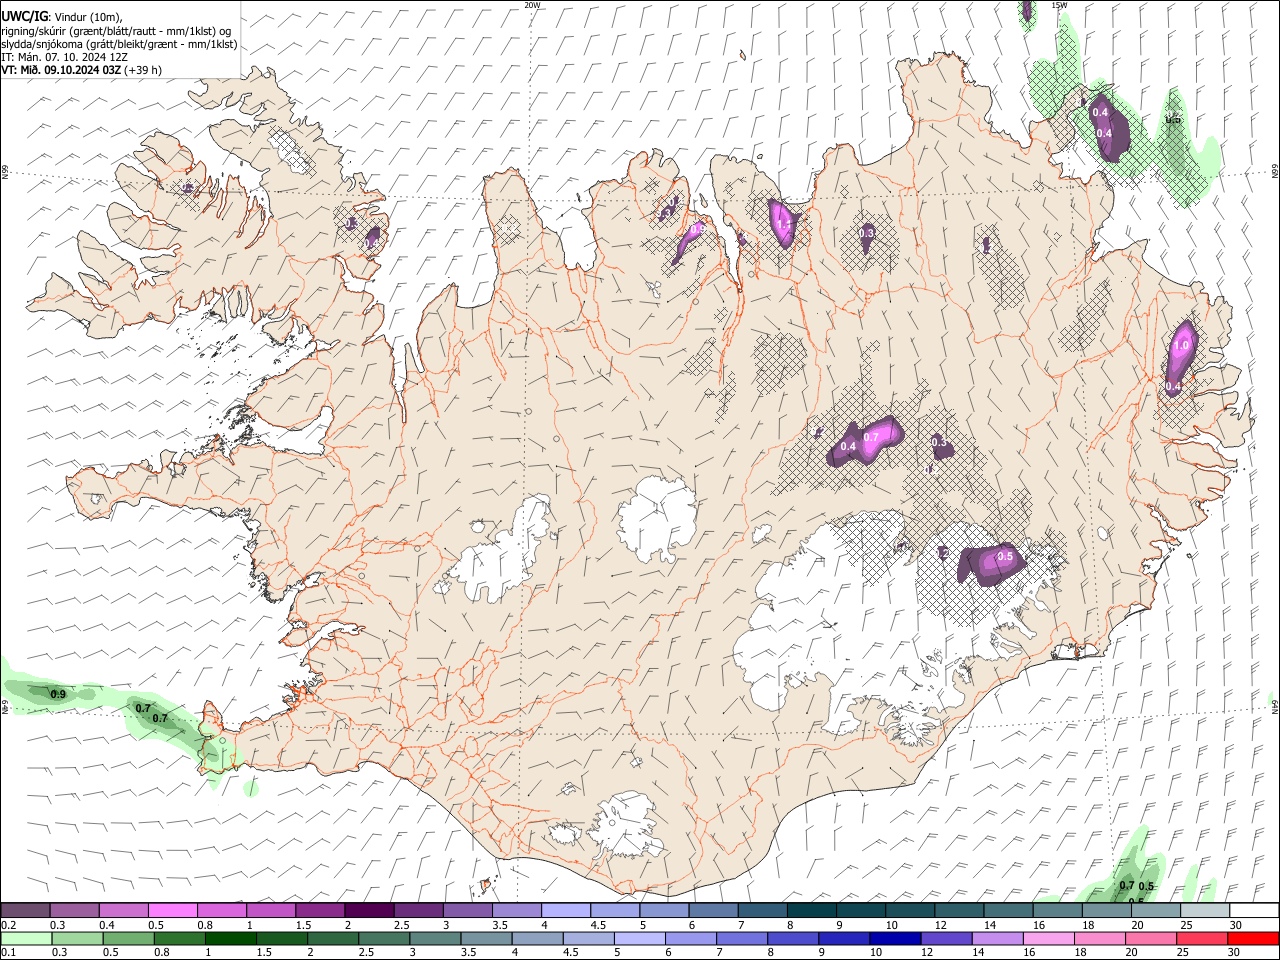Click the '0.5' value in the southeastern purple patch
The width and height of the screenshot is (1280, 960).
pyautogui.click(x=1005, y=556)
